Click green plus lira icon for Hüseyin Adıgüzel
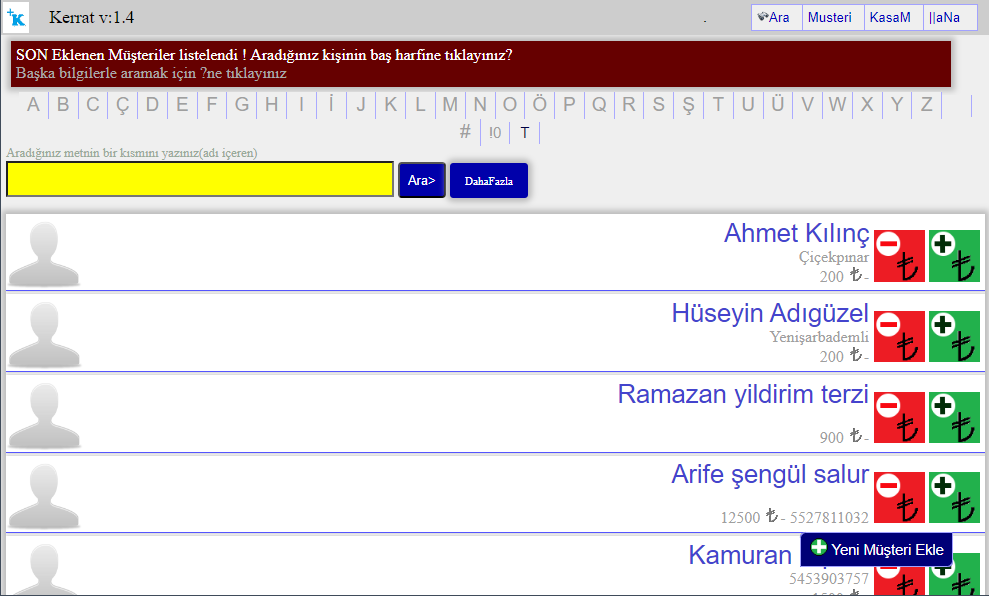The height and width of the screenshot is (596, 989). (954, 337)
